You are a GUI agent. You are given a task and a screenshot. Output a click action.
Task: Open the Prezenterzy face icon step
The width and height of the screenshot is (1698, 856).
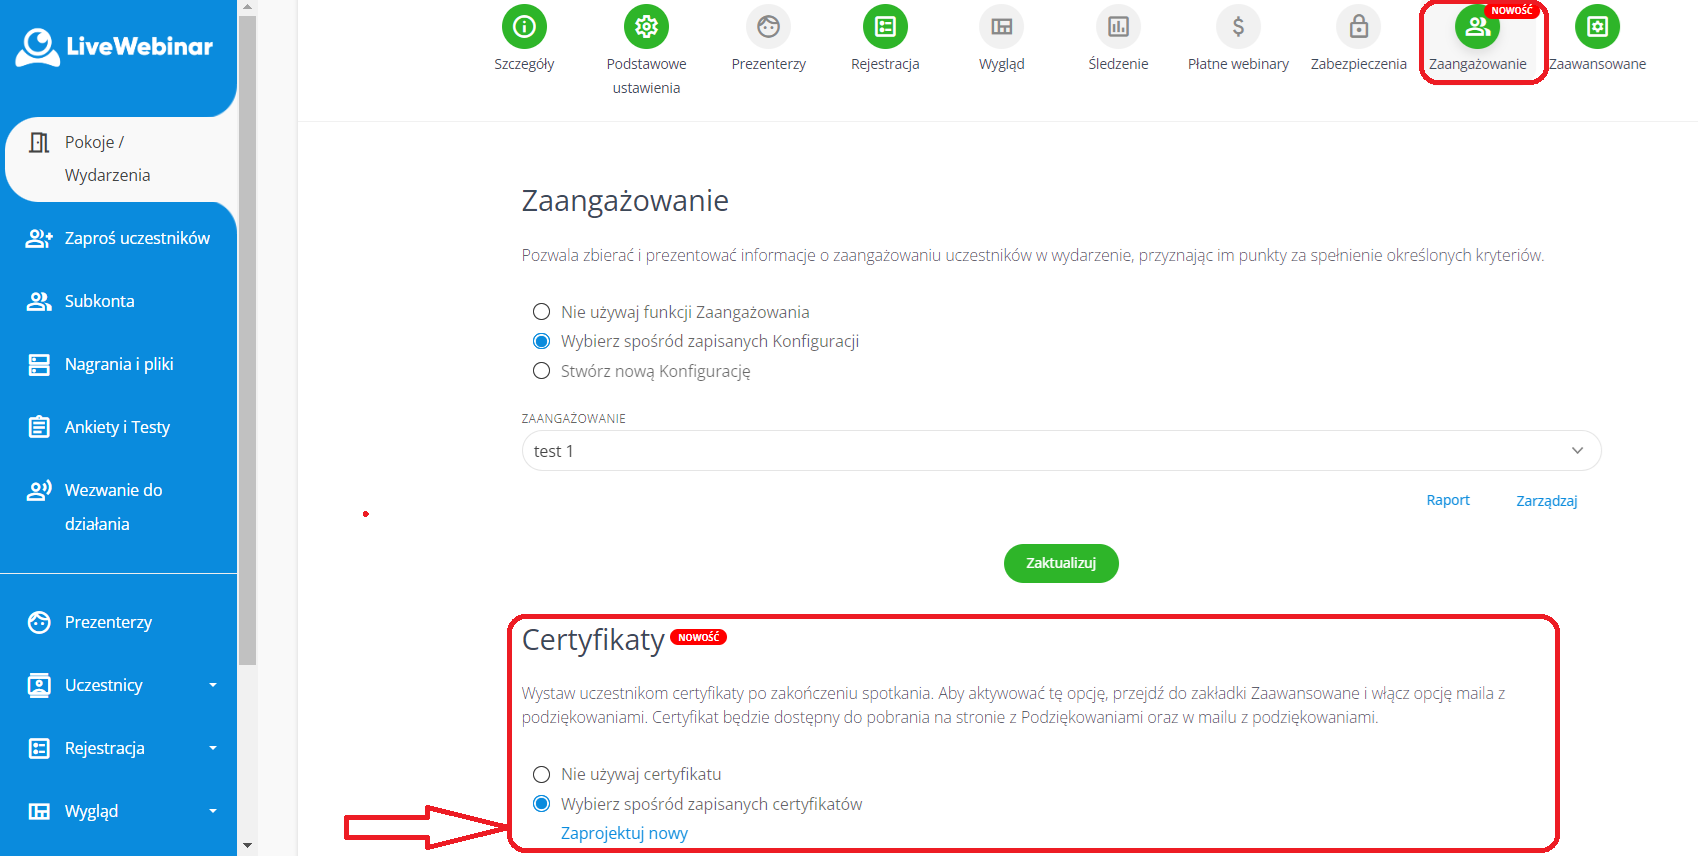pos(768,27)
